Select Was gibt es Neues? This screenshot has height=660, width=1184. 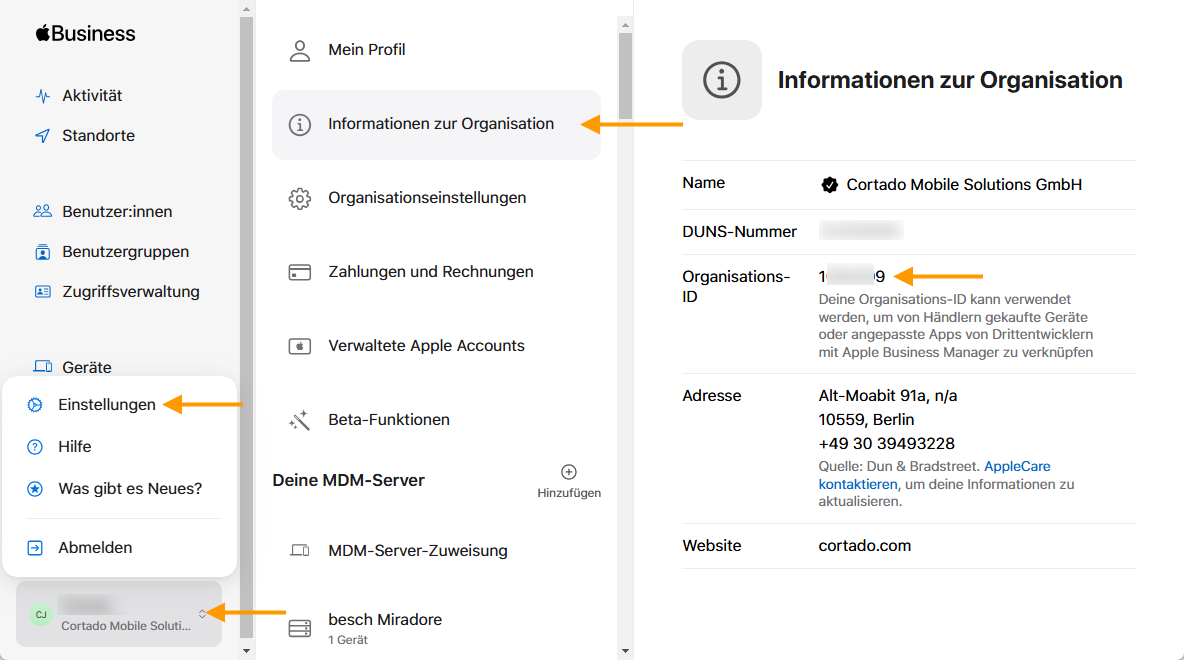[130, 489]
